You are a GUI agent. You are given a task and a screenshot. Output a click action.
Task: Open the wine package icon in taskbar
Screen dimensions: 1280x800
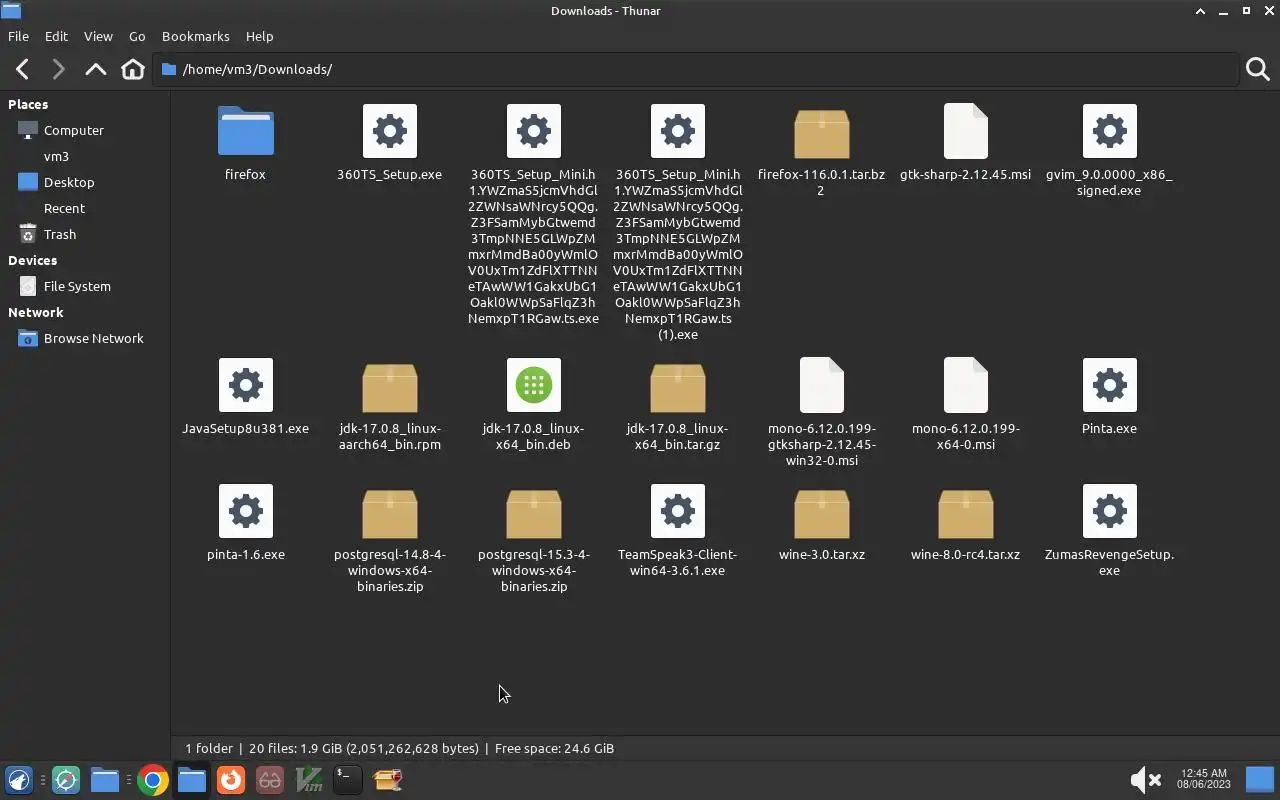pyautogui.click(x=387, y=780)
